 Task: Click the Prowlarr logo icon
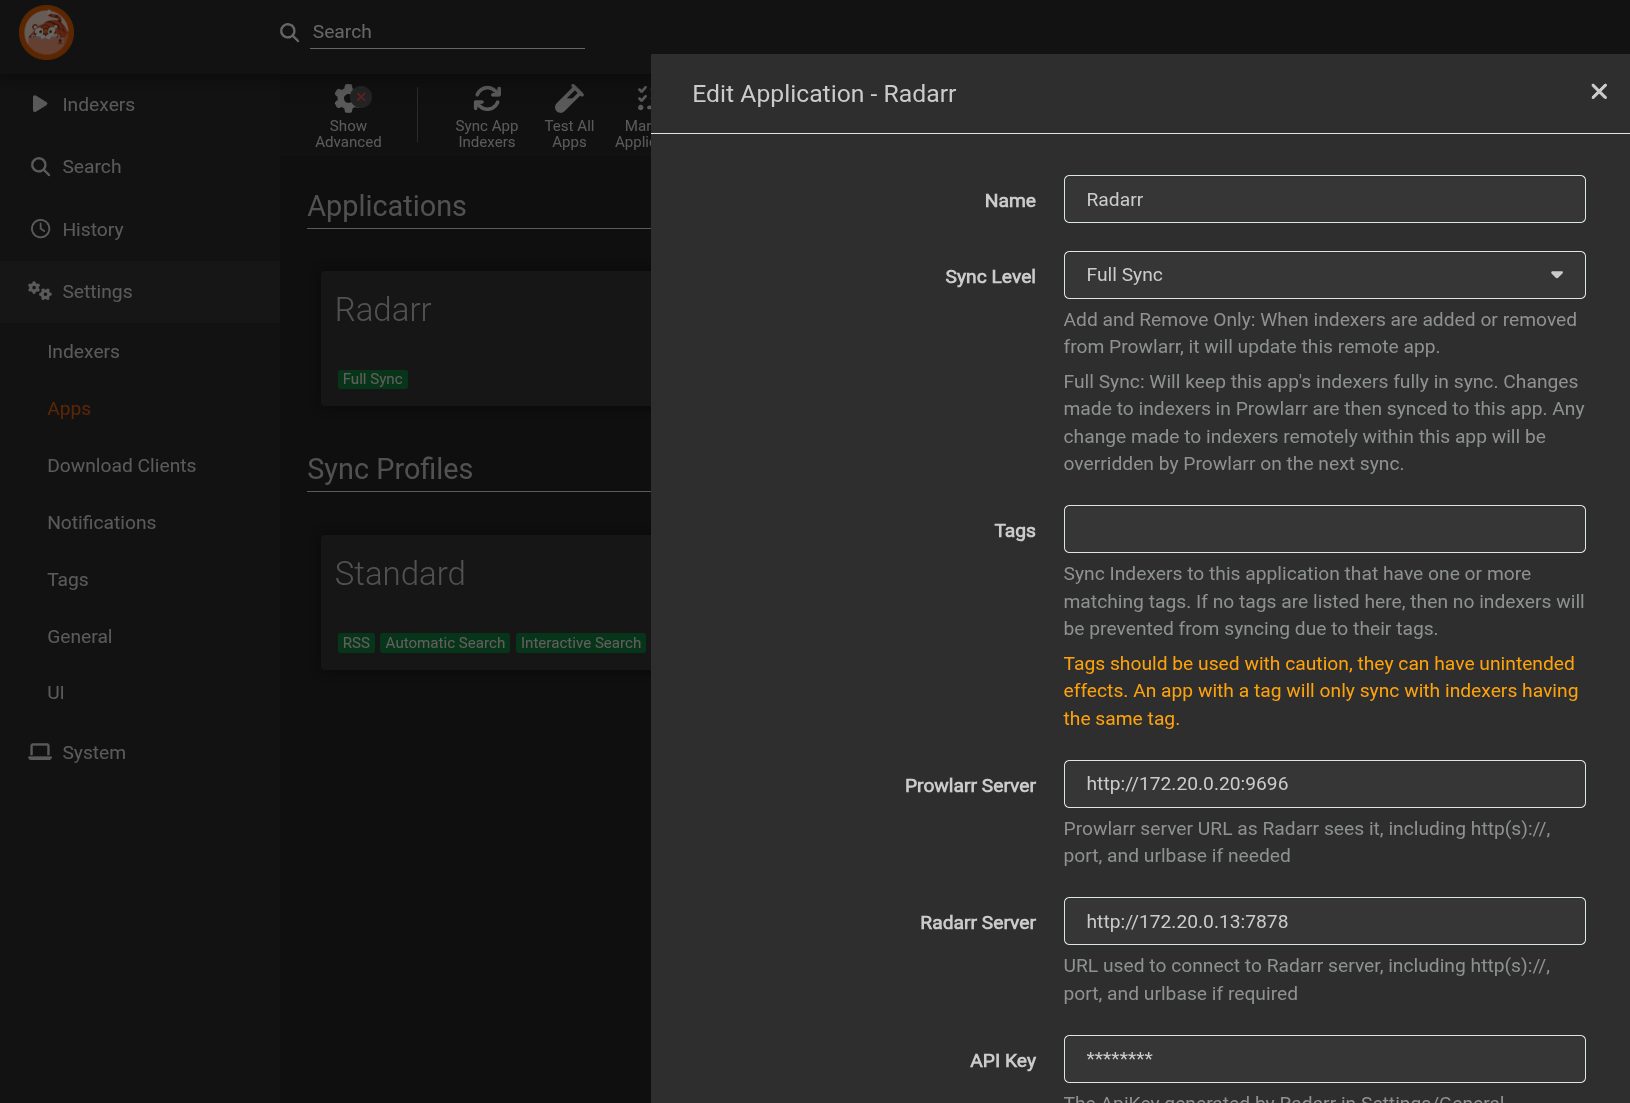click(x=46, y=32)
